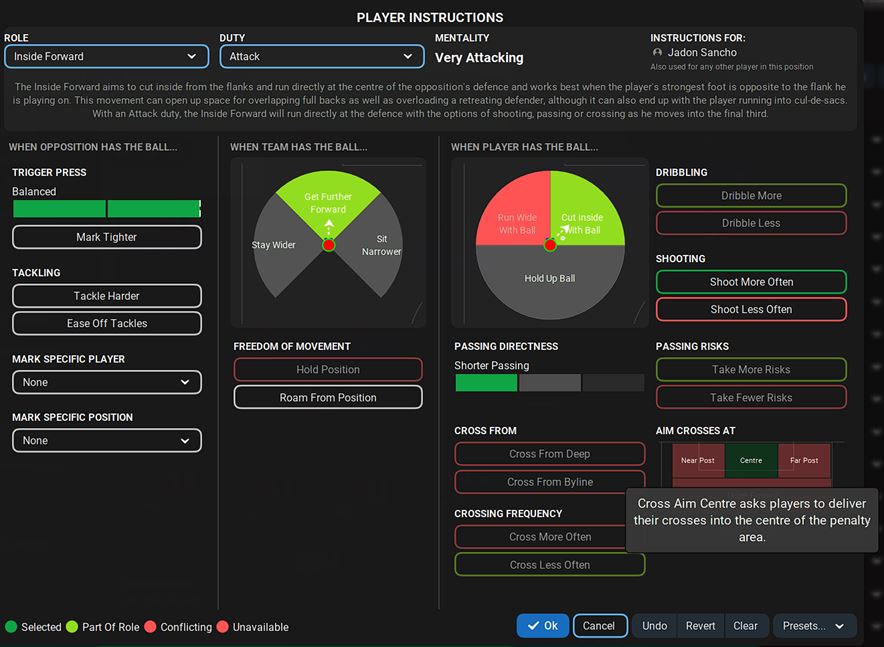Aim crosses at Near Post
This screenshot has width=884, height=647.
698,460
